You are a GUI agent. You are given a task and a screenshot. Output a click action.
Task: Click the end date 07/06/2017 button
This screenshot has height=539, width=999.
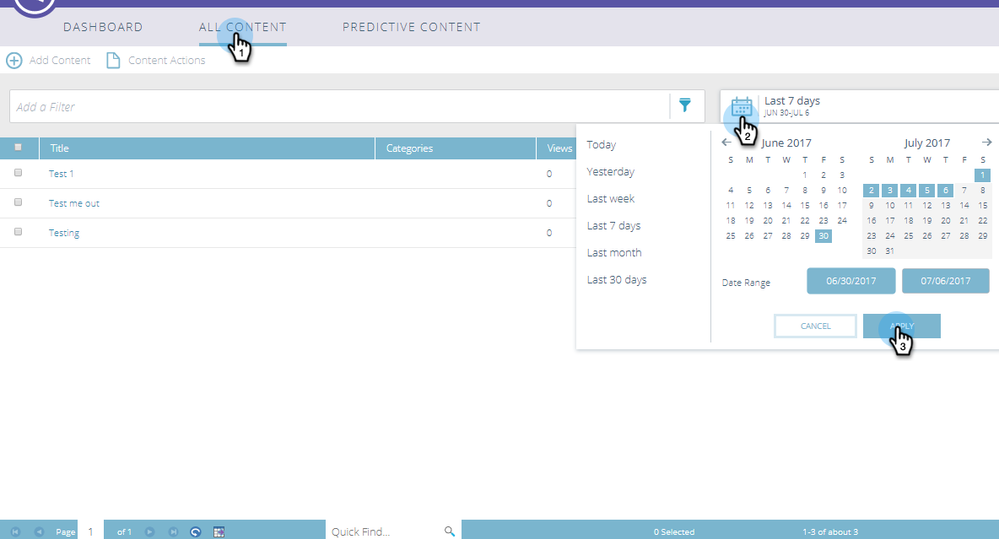945,281
